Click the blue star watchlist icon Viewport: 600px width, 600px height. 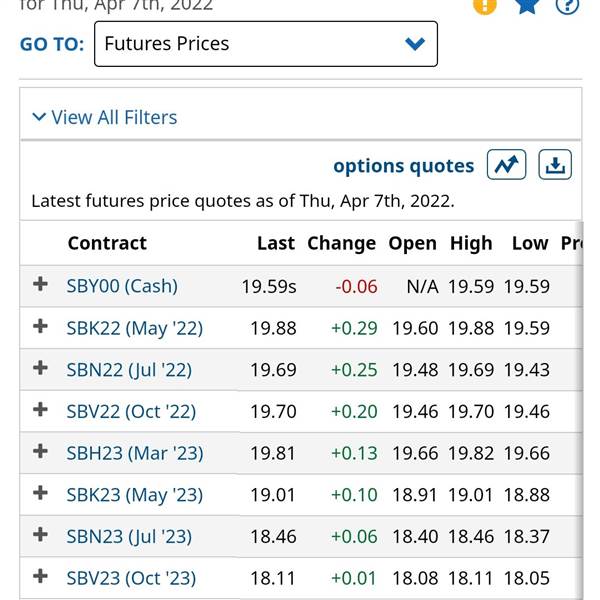pyautogui.click(x=527, y=5)
